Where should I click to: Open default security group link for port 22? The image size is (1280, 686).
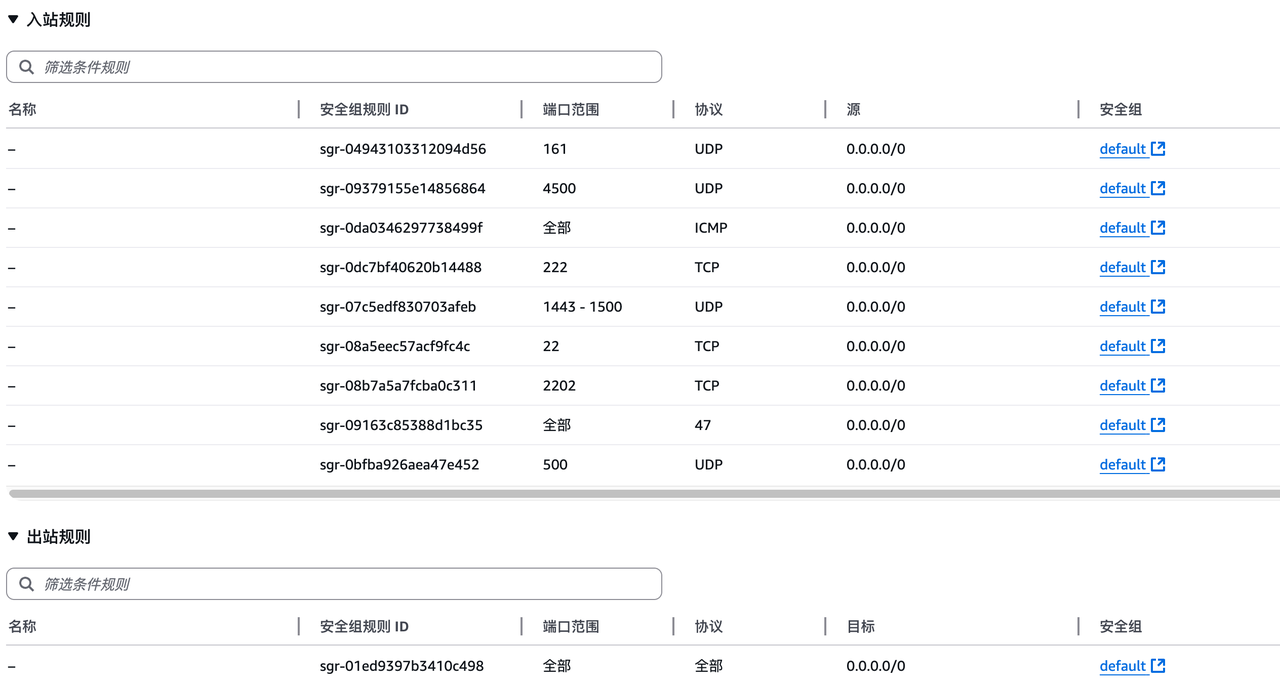[1122, 347]
